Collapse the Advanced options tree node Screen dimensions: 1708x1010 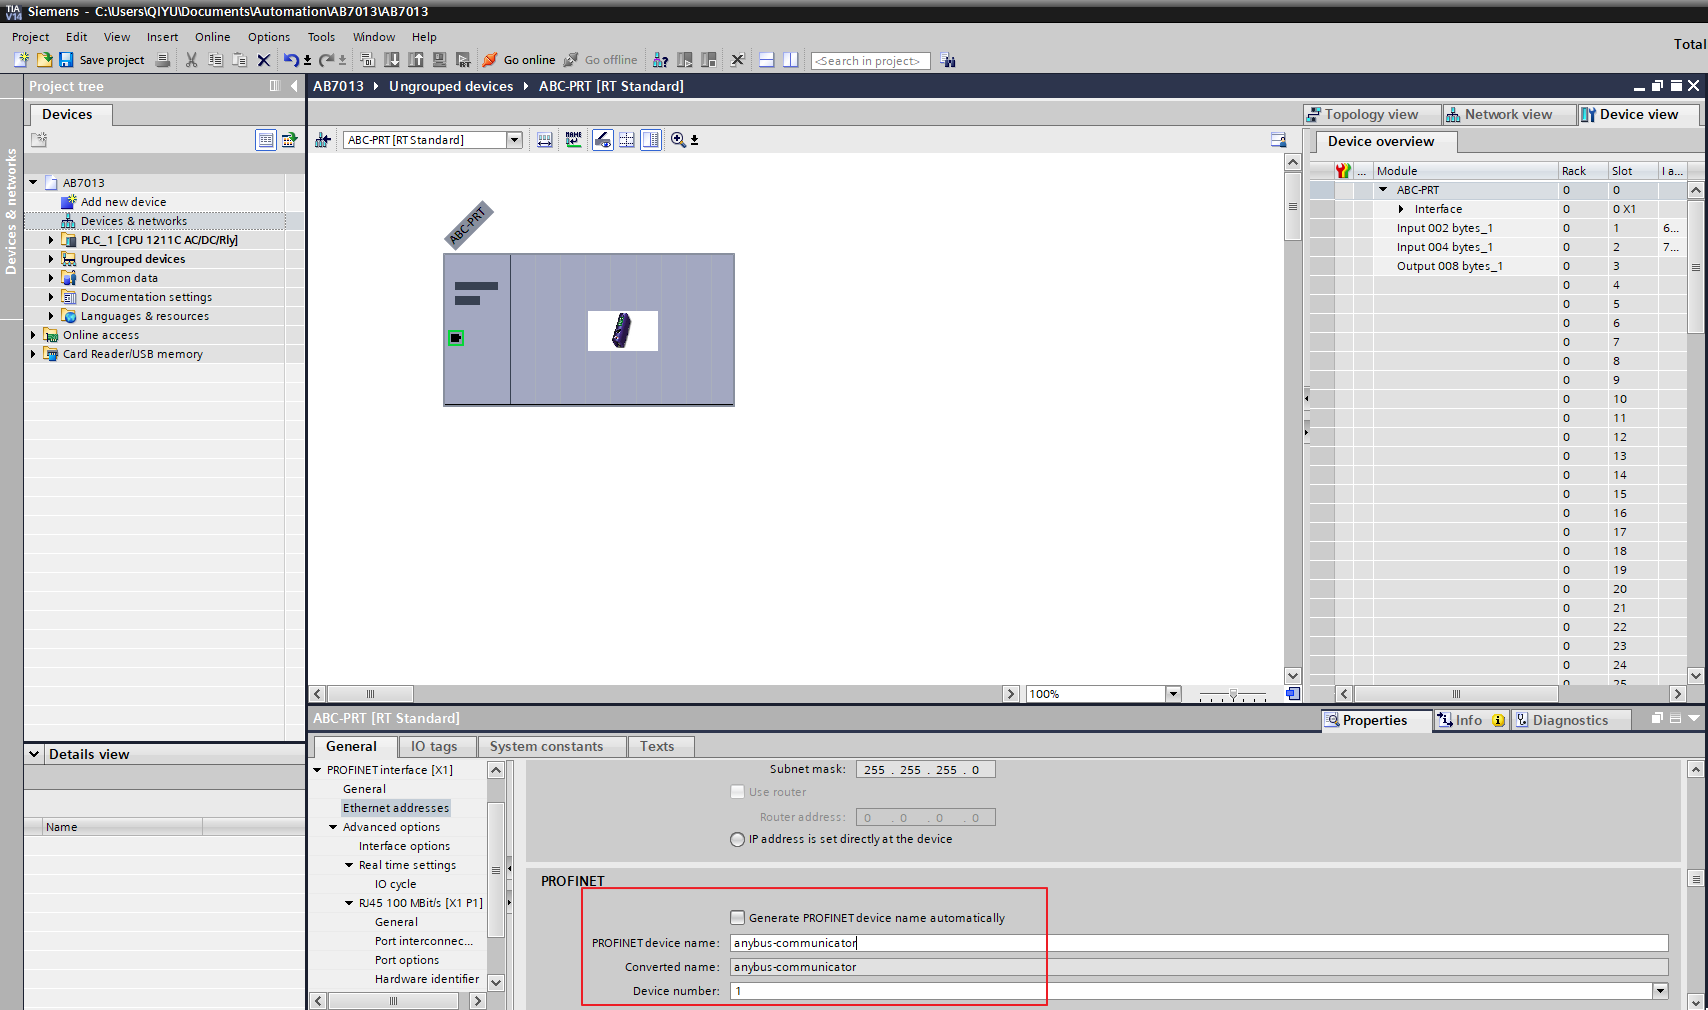[x=333, y=827]
